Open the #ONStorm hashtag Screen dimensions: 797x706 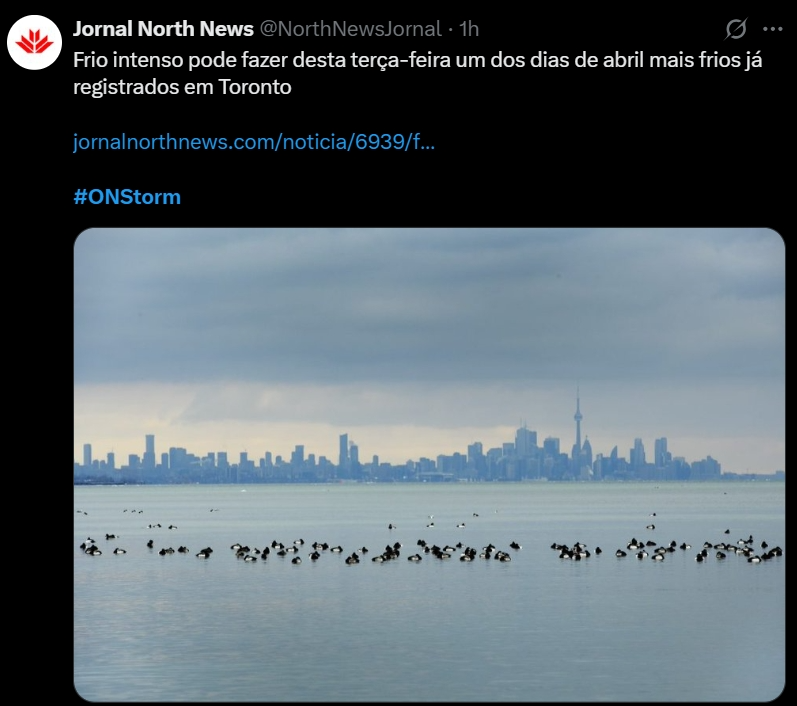127,197
